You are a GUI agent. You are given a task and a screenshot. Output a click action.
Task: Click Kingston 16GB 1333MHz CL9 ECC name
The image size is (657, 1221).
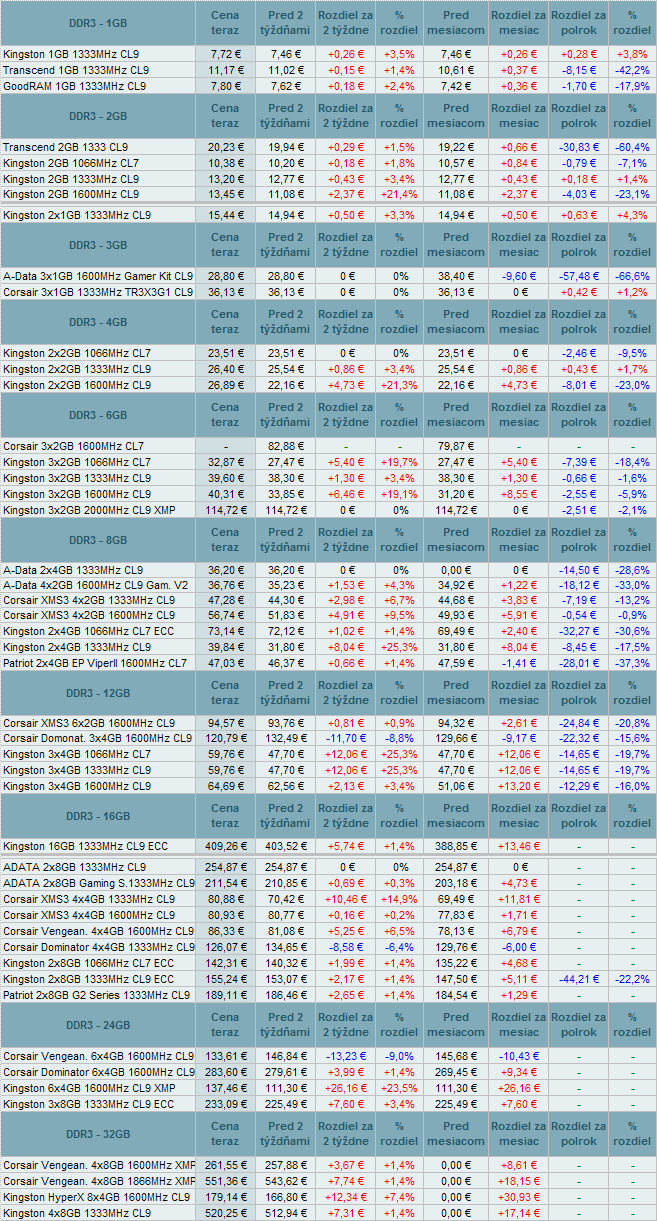[85, 846]
